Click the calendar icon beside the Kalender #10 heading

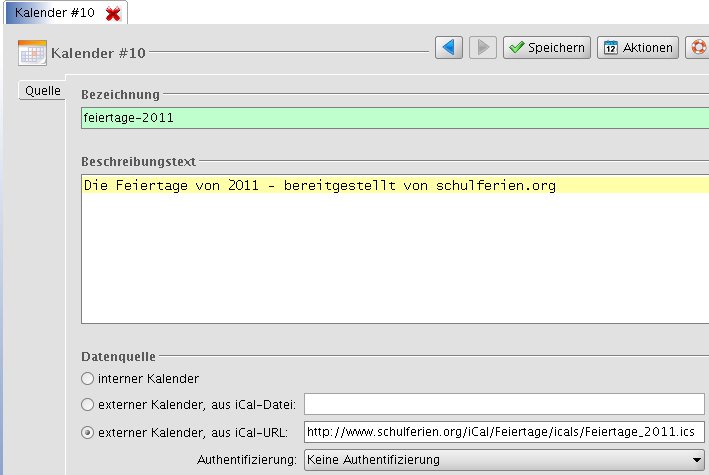(32, 53)
